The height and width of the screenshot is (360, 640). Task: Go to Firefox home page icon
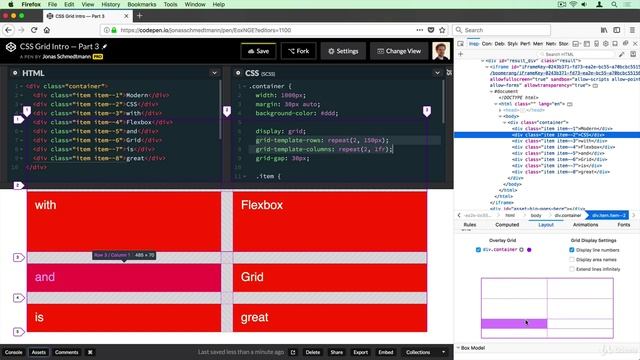47,30
